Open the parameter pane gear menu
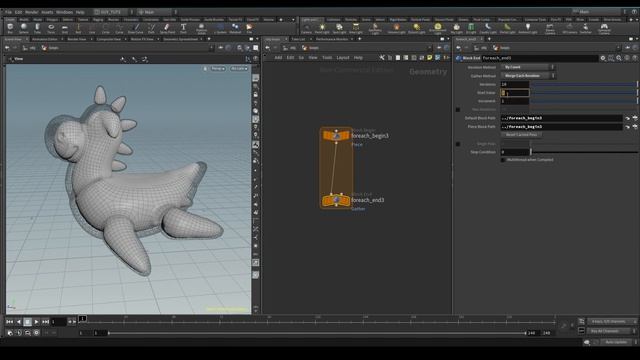The image size is (640, 360). coord(603,58)
